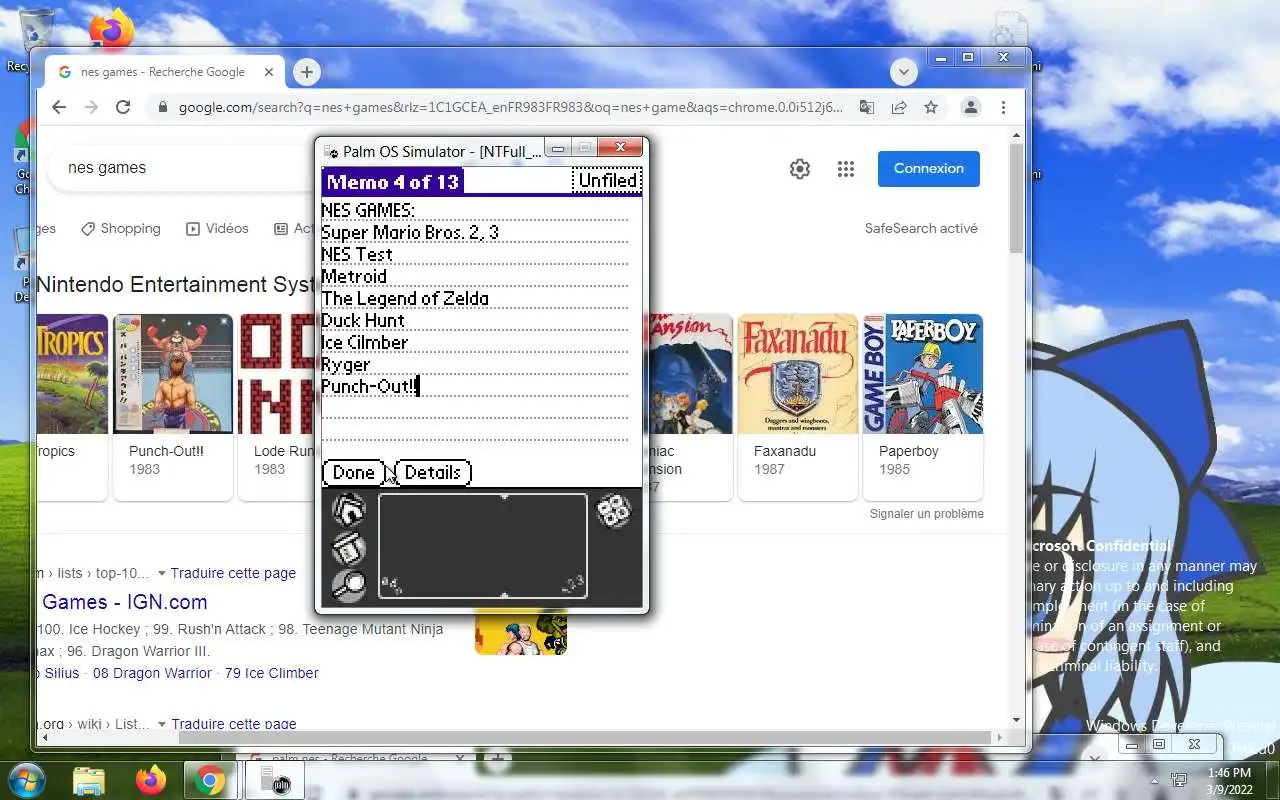Click the Metroid memo line
Image resolution: width=1280 pixels, height=800 pixels.
[354, 277]
